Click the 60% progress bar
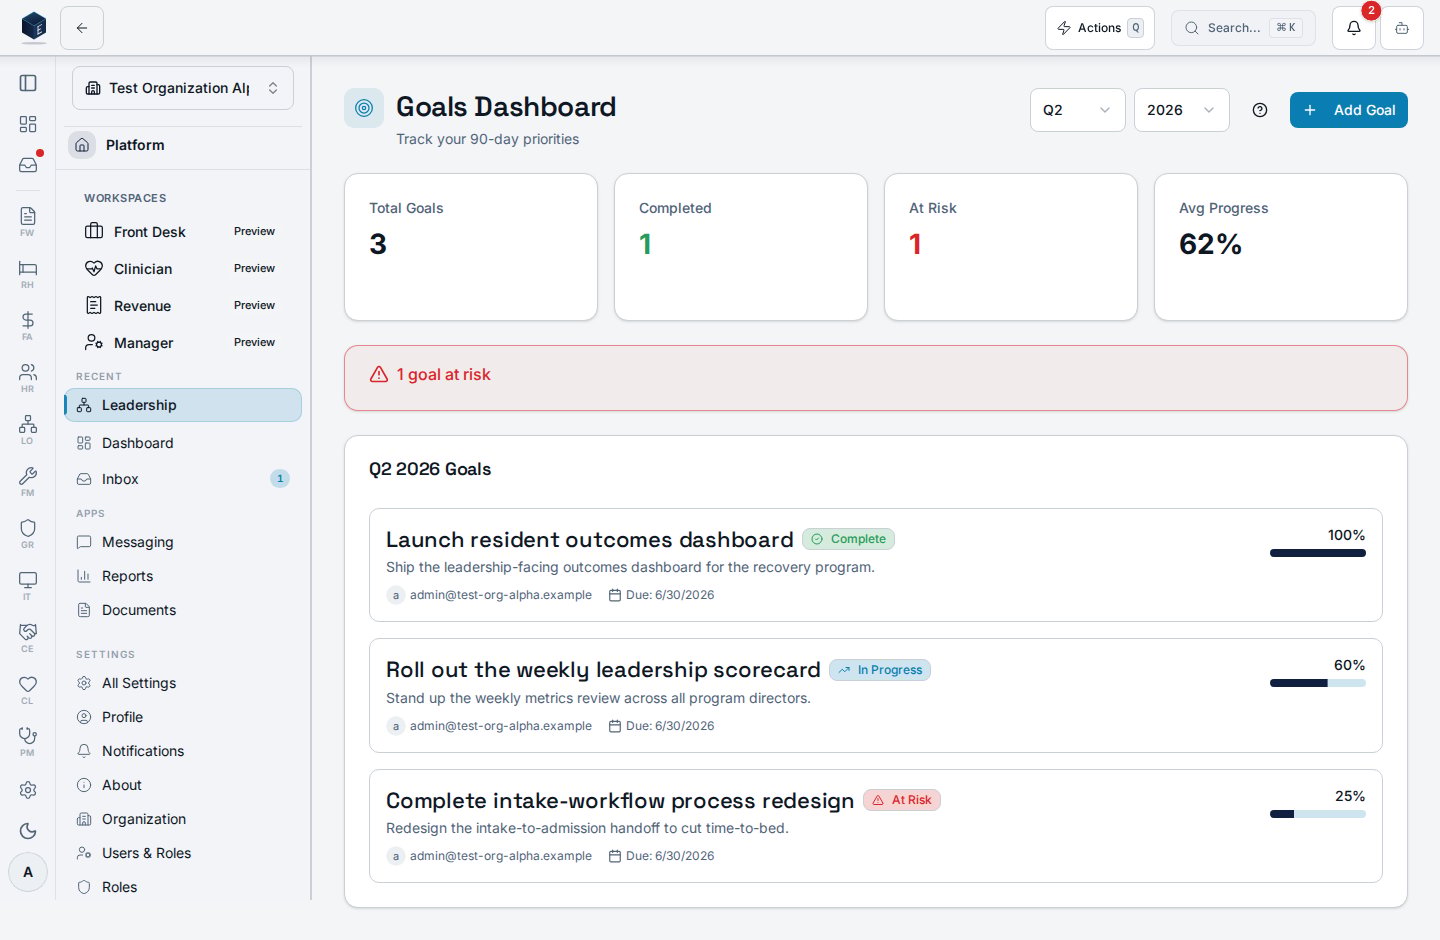 (1318, 683)
